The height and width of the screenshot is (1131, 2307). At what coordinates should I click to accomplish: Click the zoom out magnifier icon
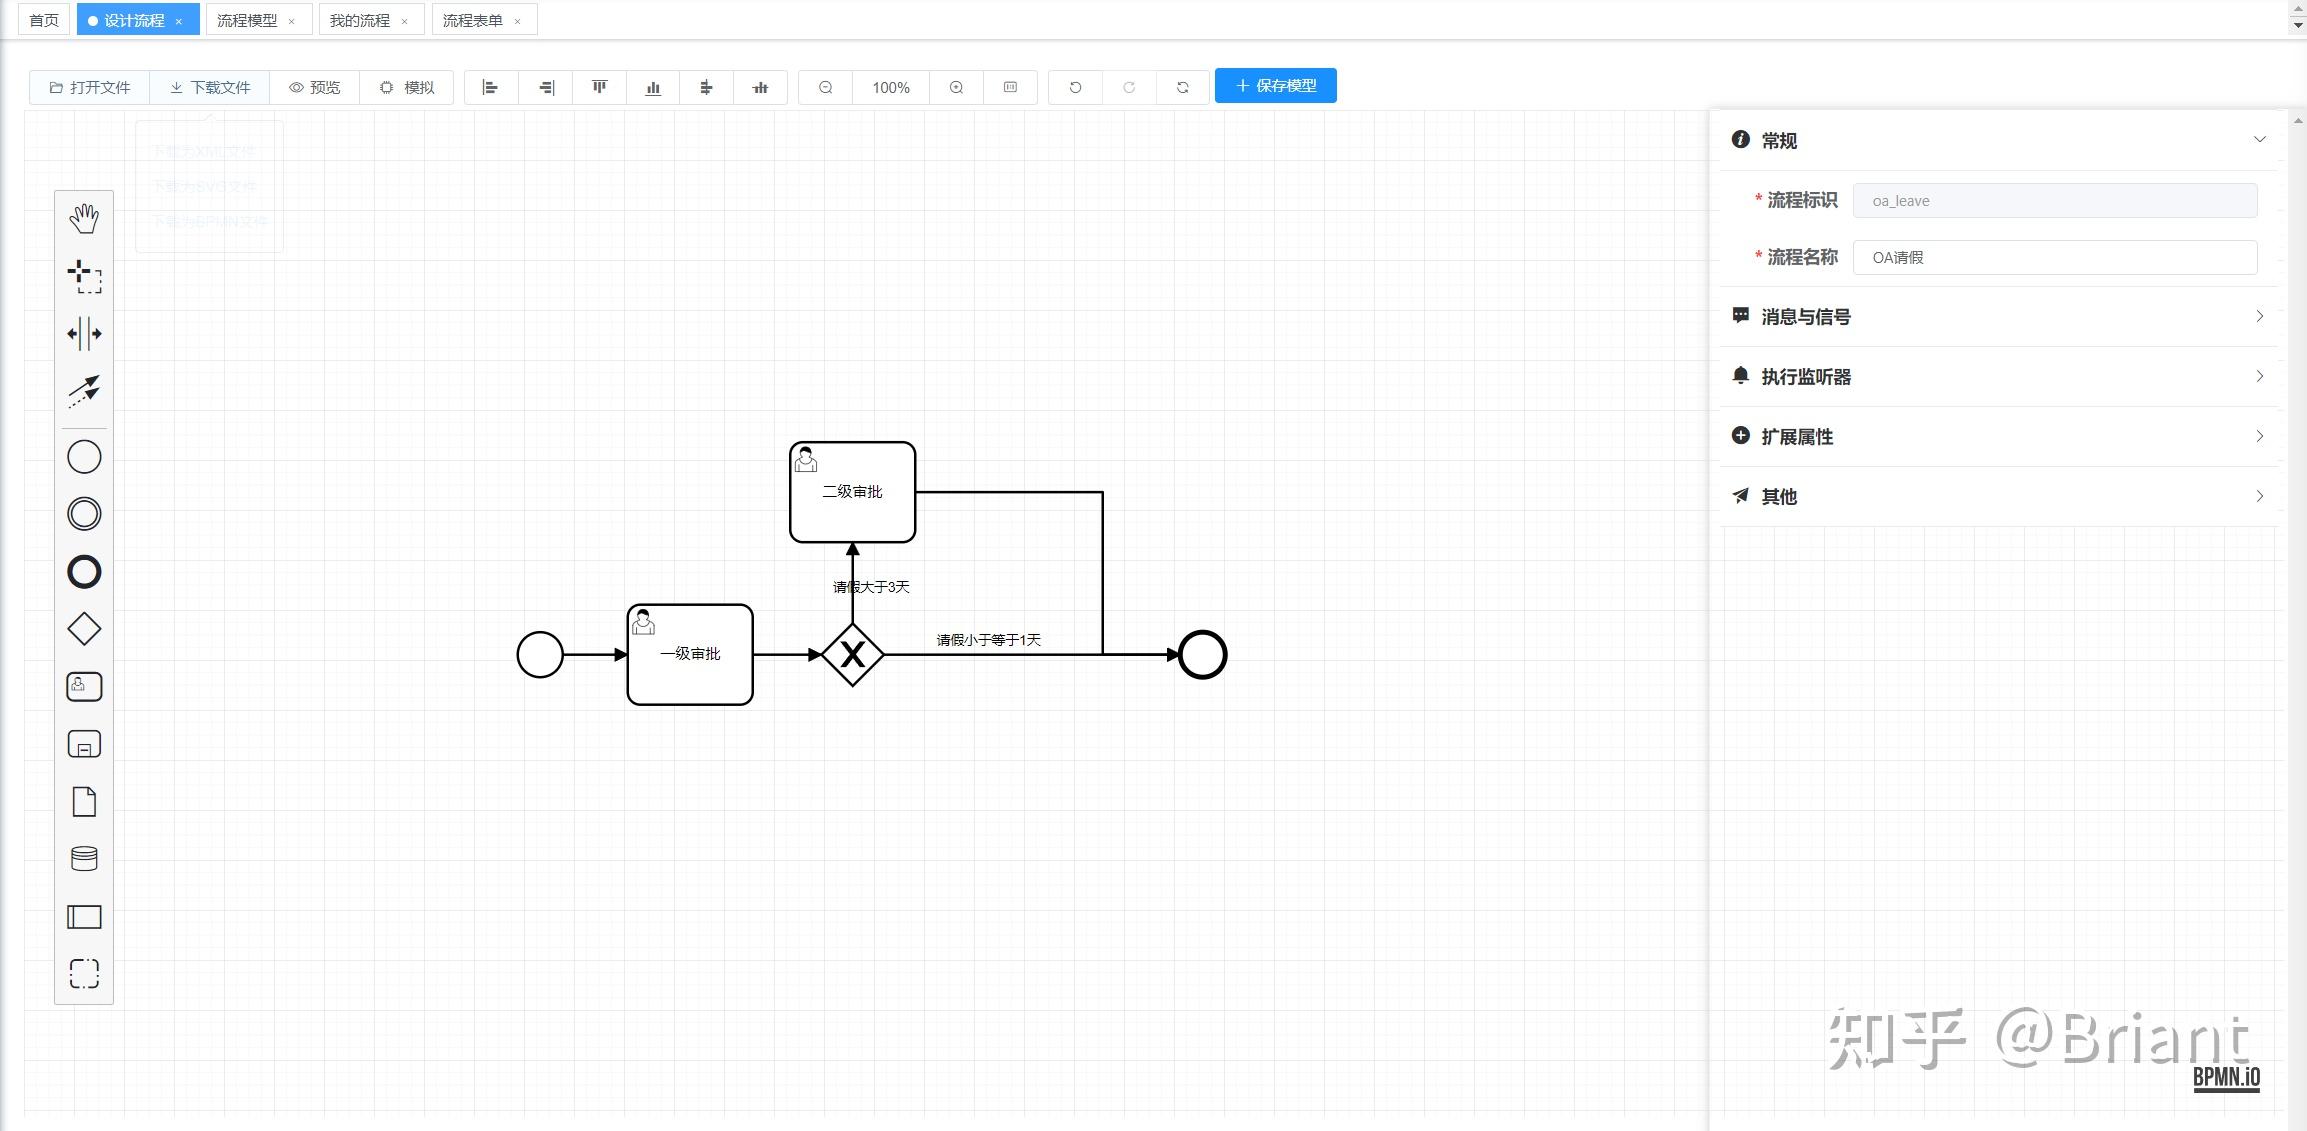pos(825,87)
